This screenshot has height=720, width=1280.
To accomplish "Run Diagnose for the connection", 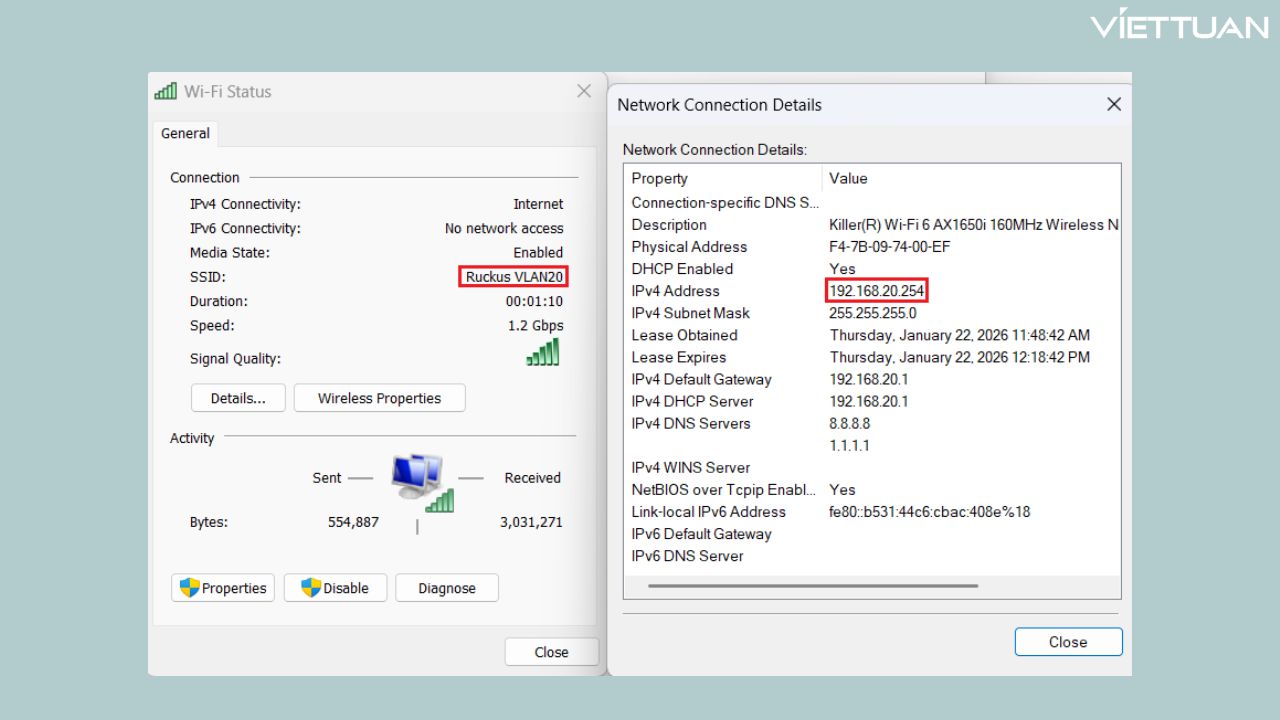I will (x=446, y=587).
